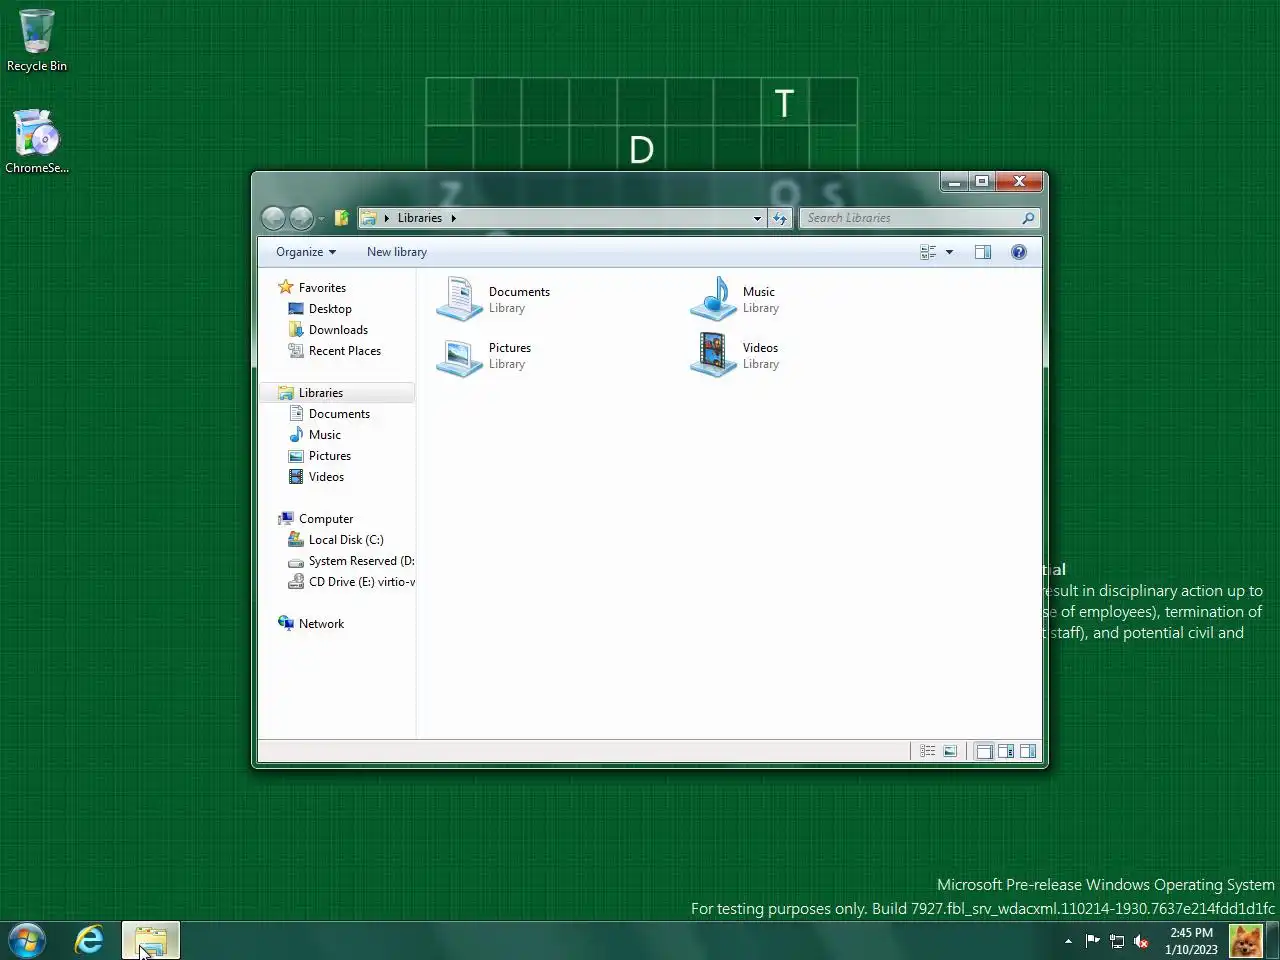This screenshot has width=1280, height=960.
Task: Open Recycle Bin on the desktop
Action: tap(37, 41)
